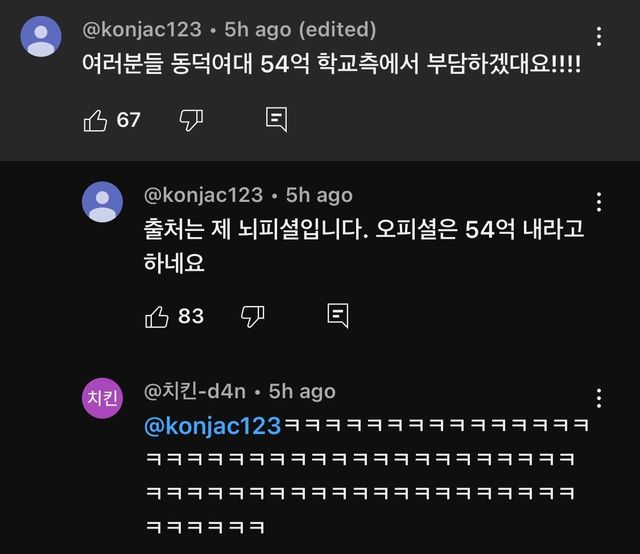Like the reply with 83 likes

coord(157,316)
